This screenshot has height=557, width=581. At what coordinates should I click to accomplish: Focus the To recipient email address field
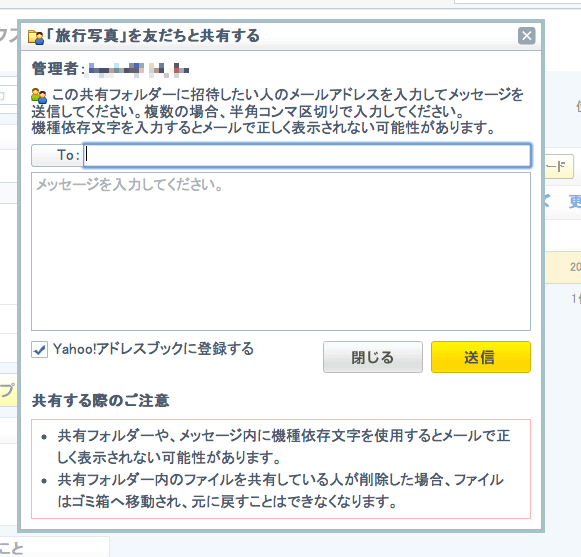(x=307, y=155)
